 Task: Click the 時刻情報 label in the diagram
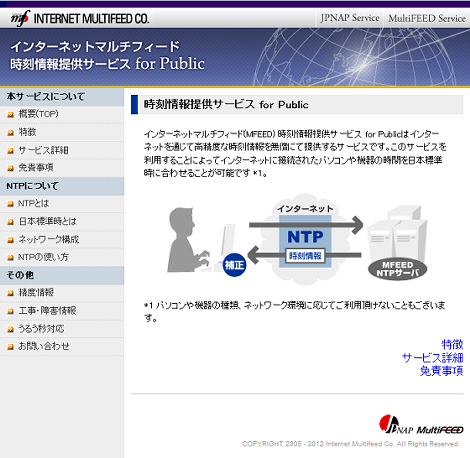(305, 256)
